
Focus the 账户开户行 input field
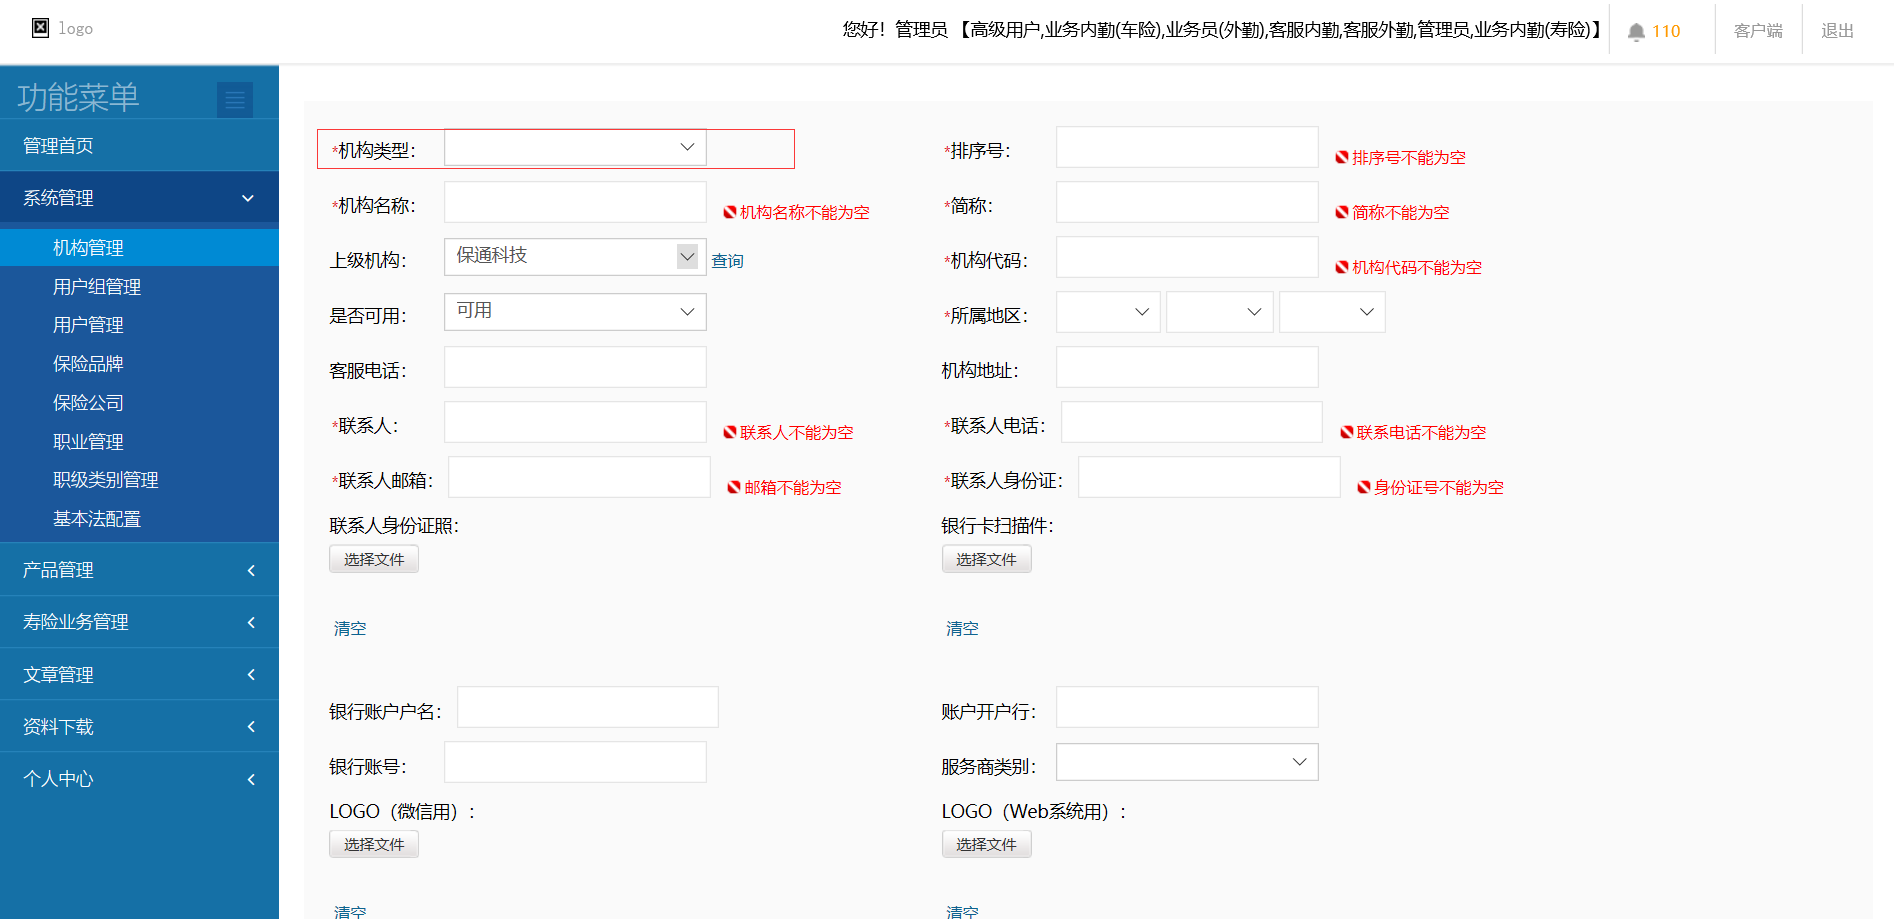click(x=1187, y=707)
